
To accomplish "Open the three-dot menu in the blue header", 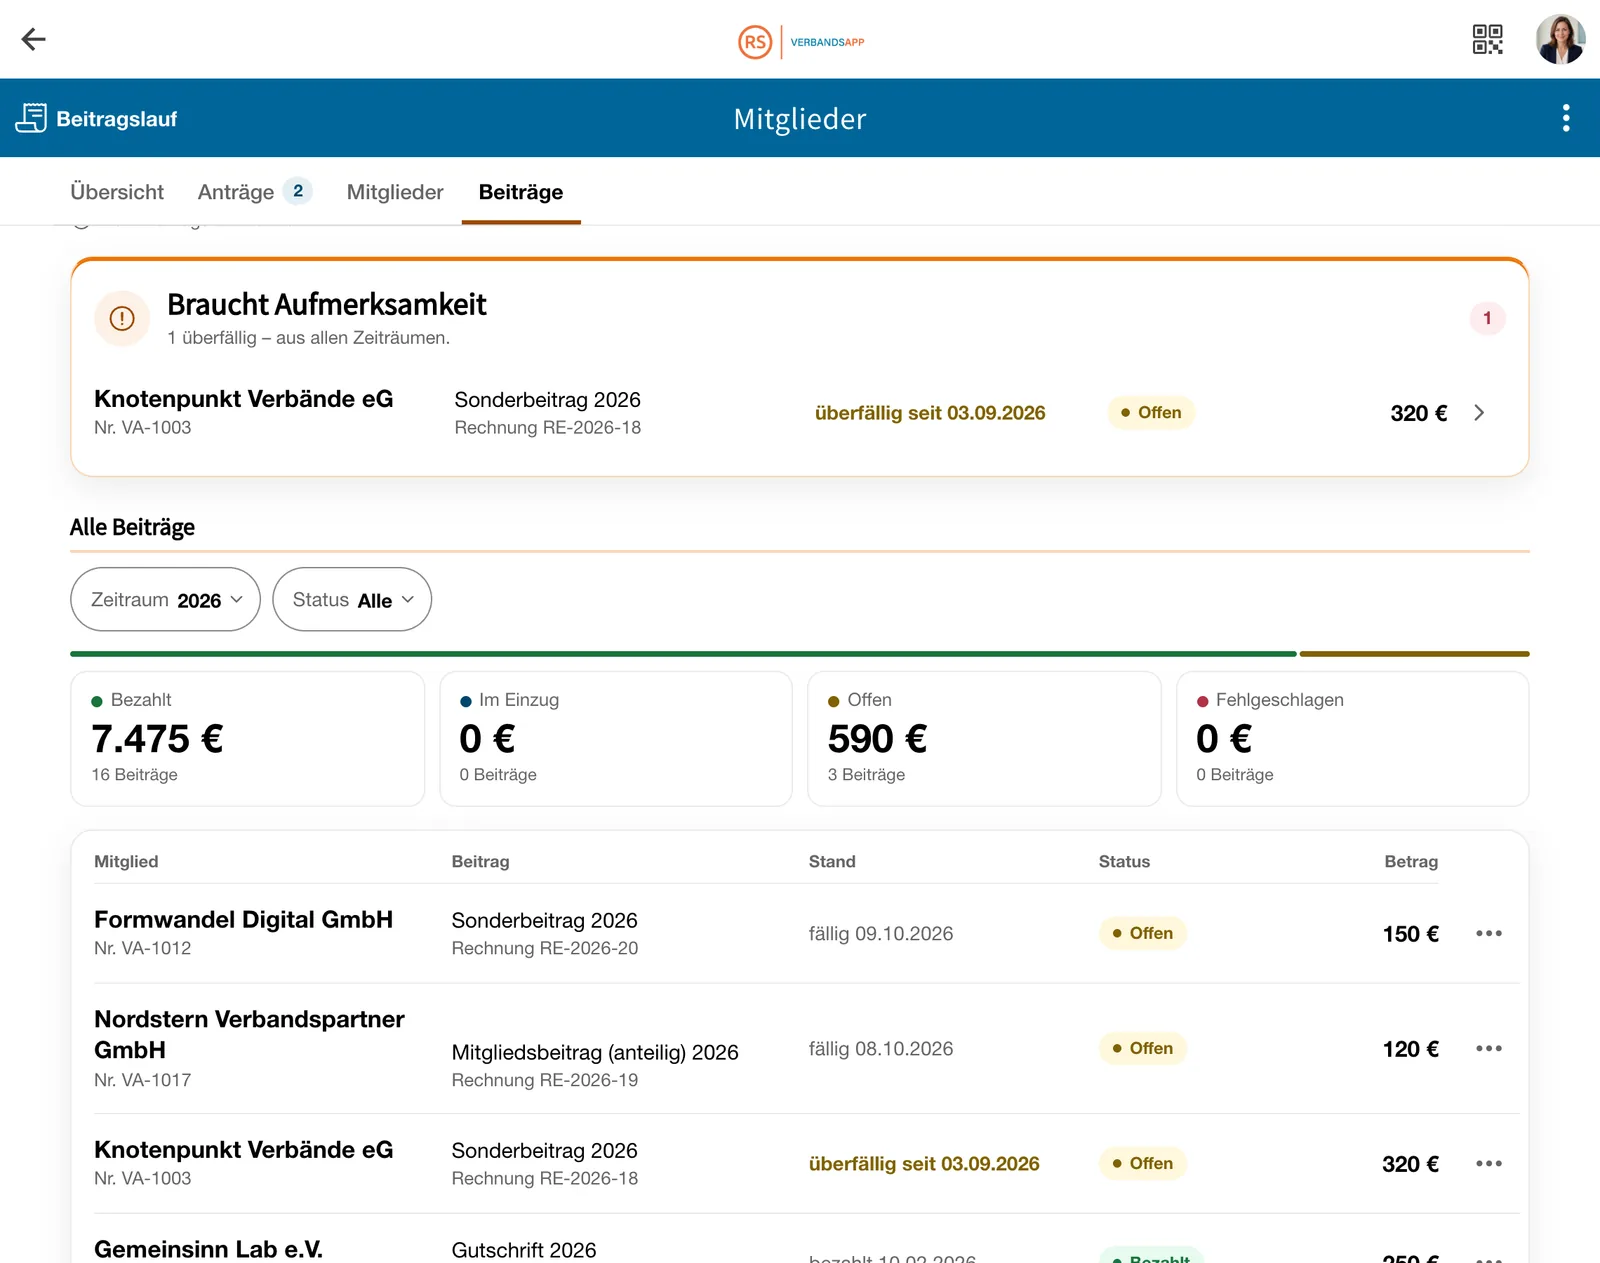I will pos(1566,118).
